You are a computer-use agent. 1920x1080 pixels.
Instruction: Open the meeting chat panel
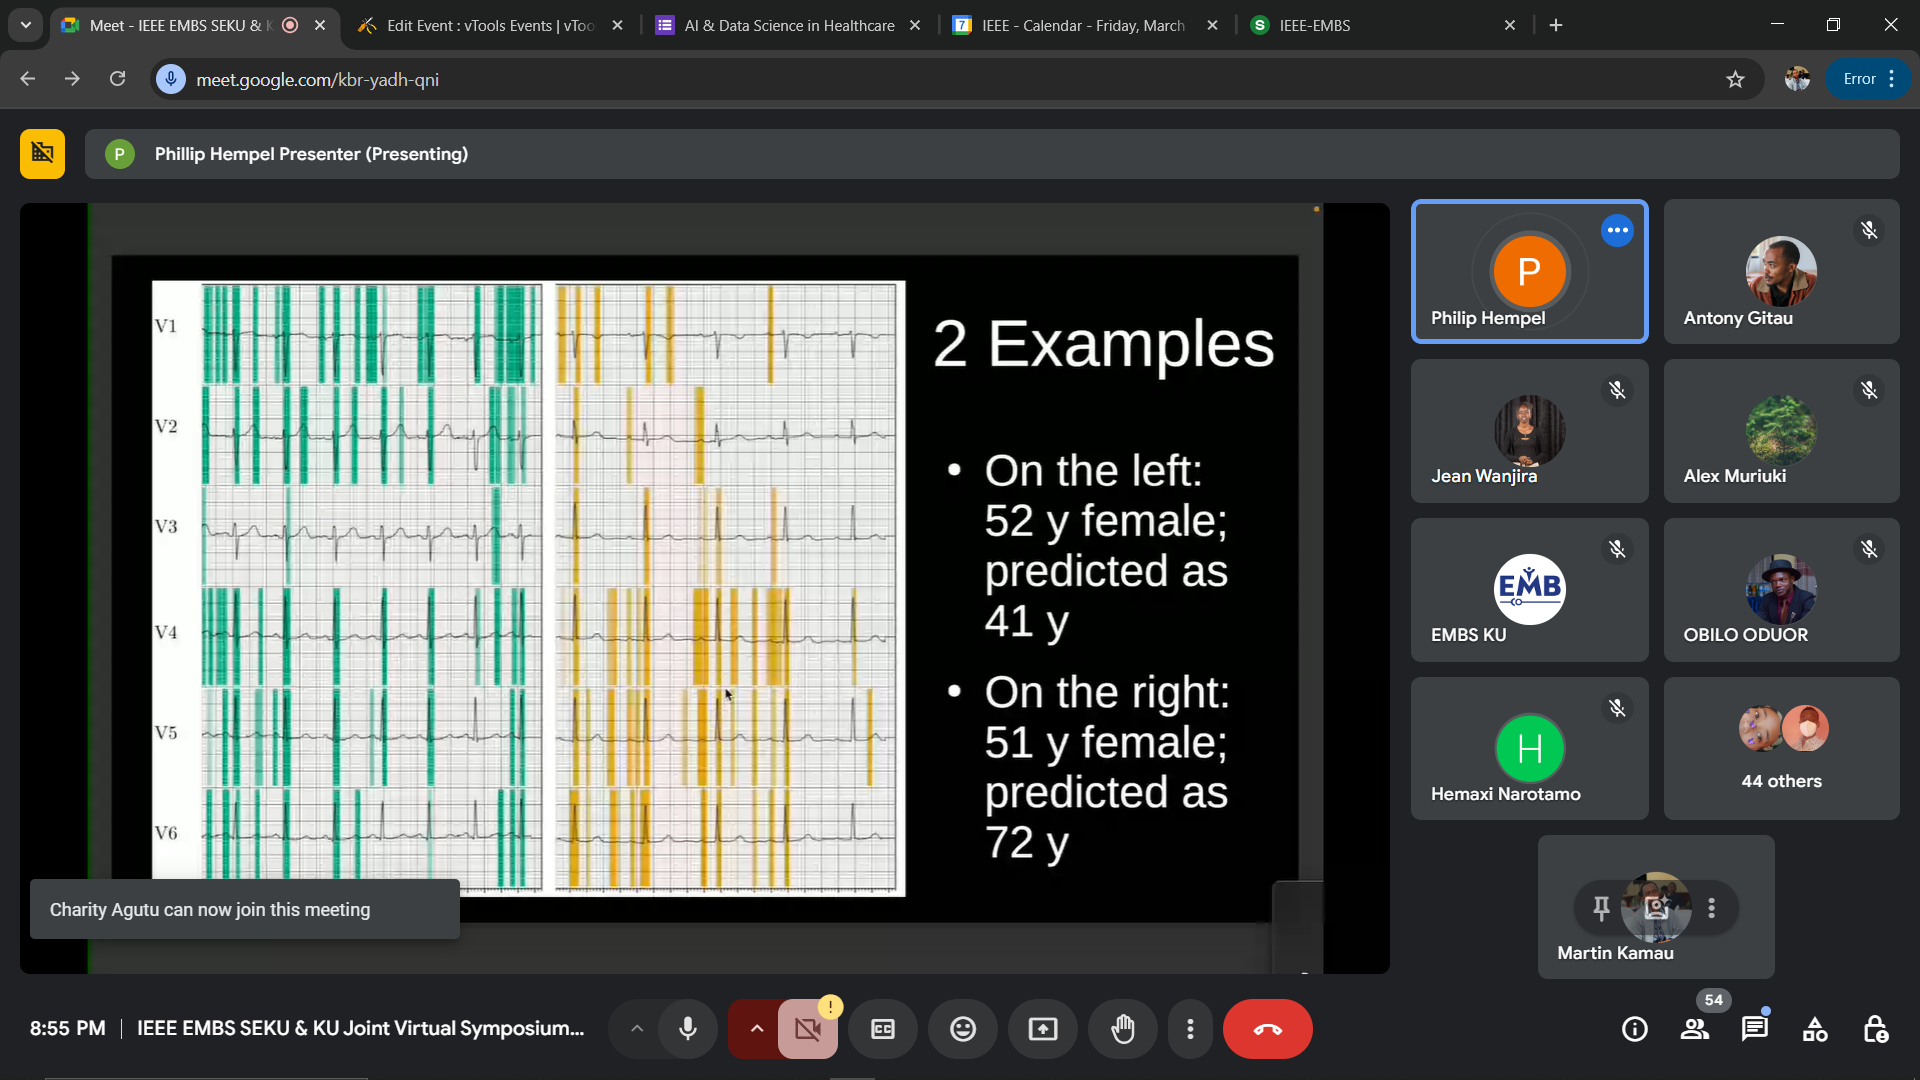coord(1755,1029)
